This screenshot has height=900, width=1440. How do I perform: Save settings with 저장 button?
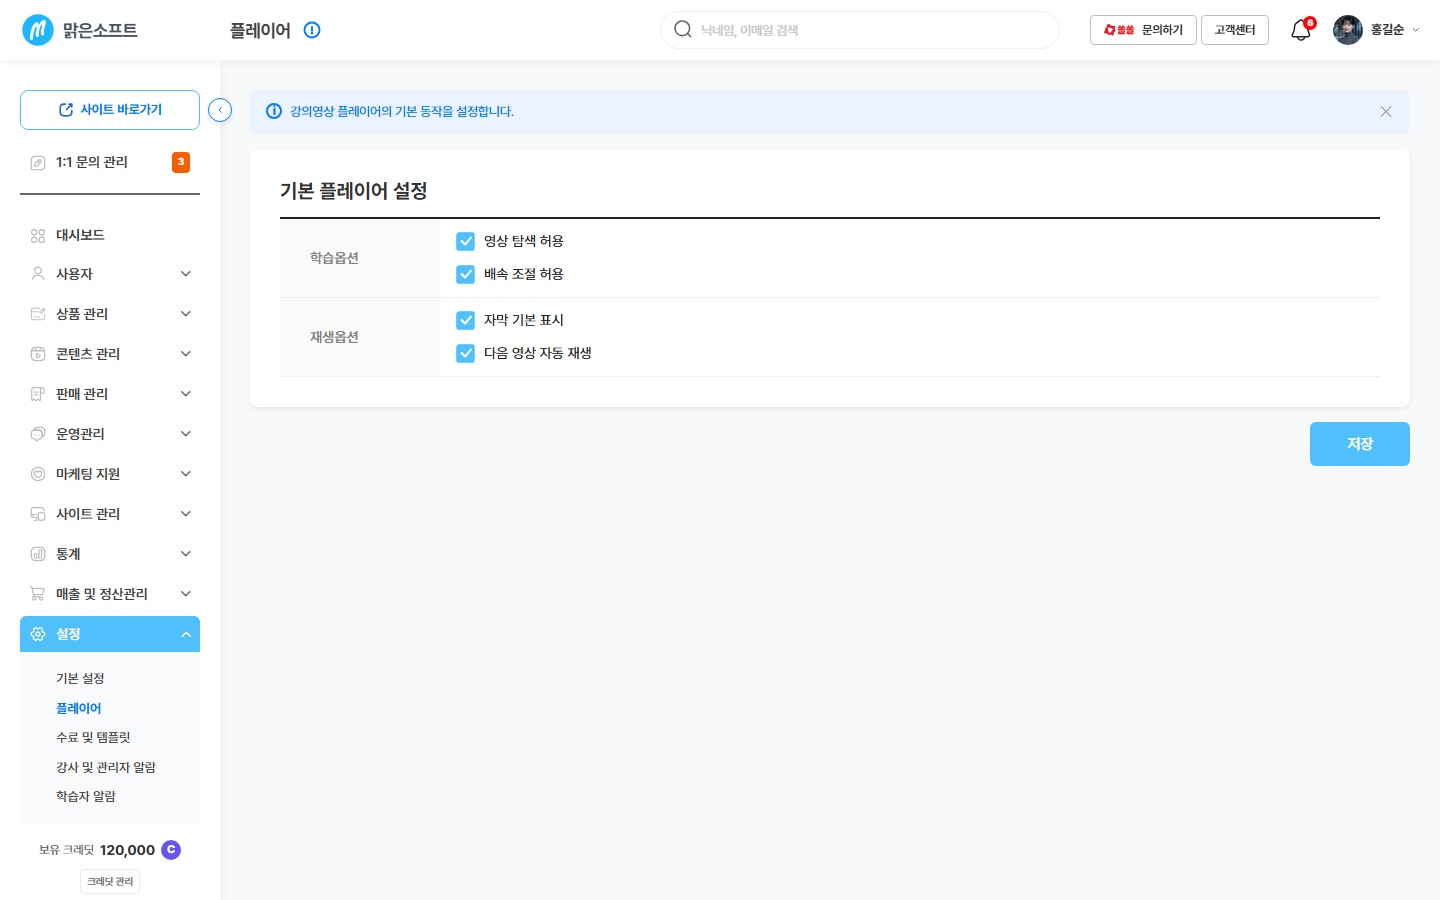coord(1360,444)
